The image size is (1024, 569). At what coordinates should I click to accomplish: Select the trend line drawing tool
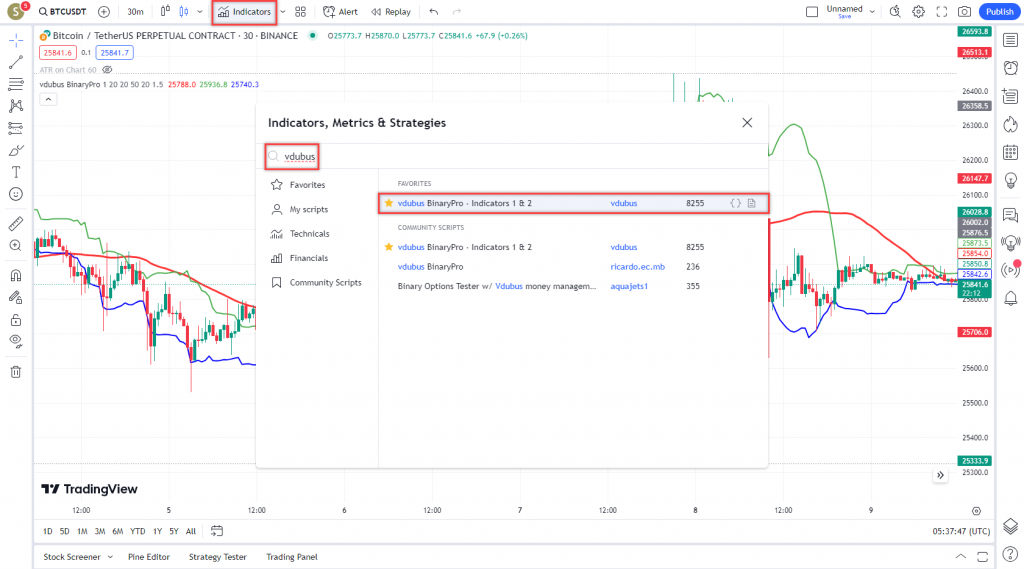(x=16, y=62)
